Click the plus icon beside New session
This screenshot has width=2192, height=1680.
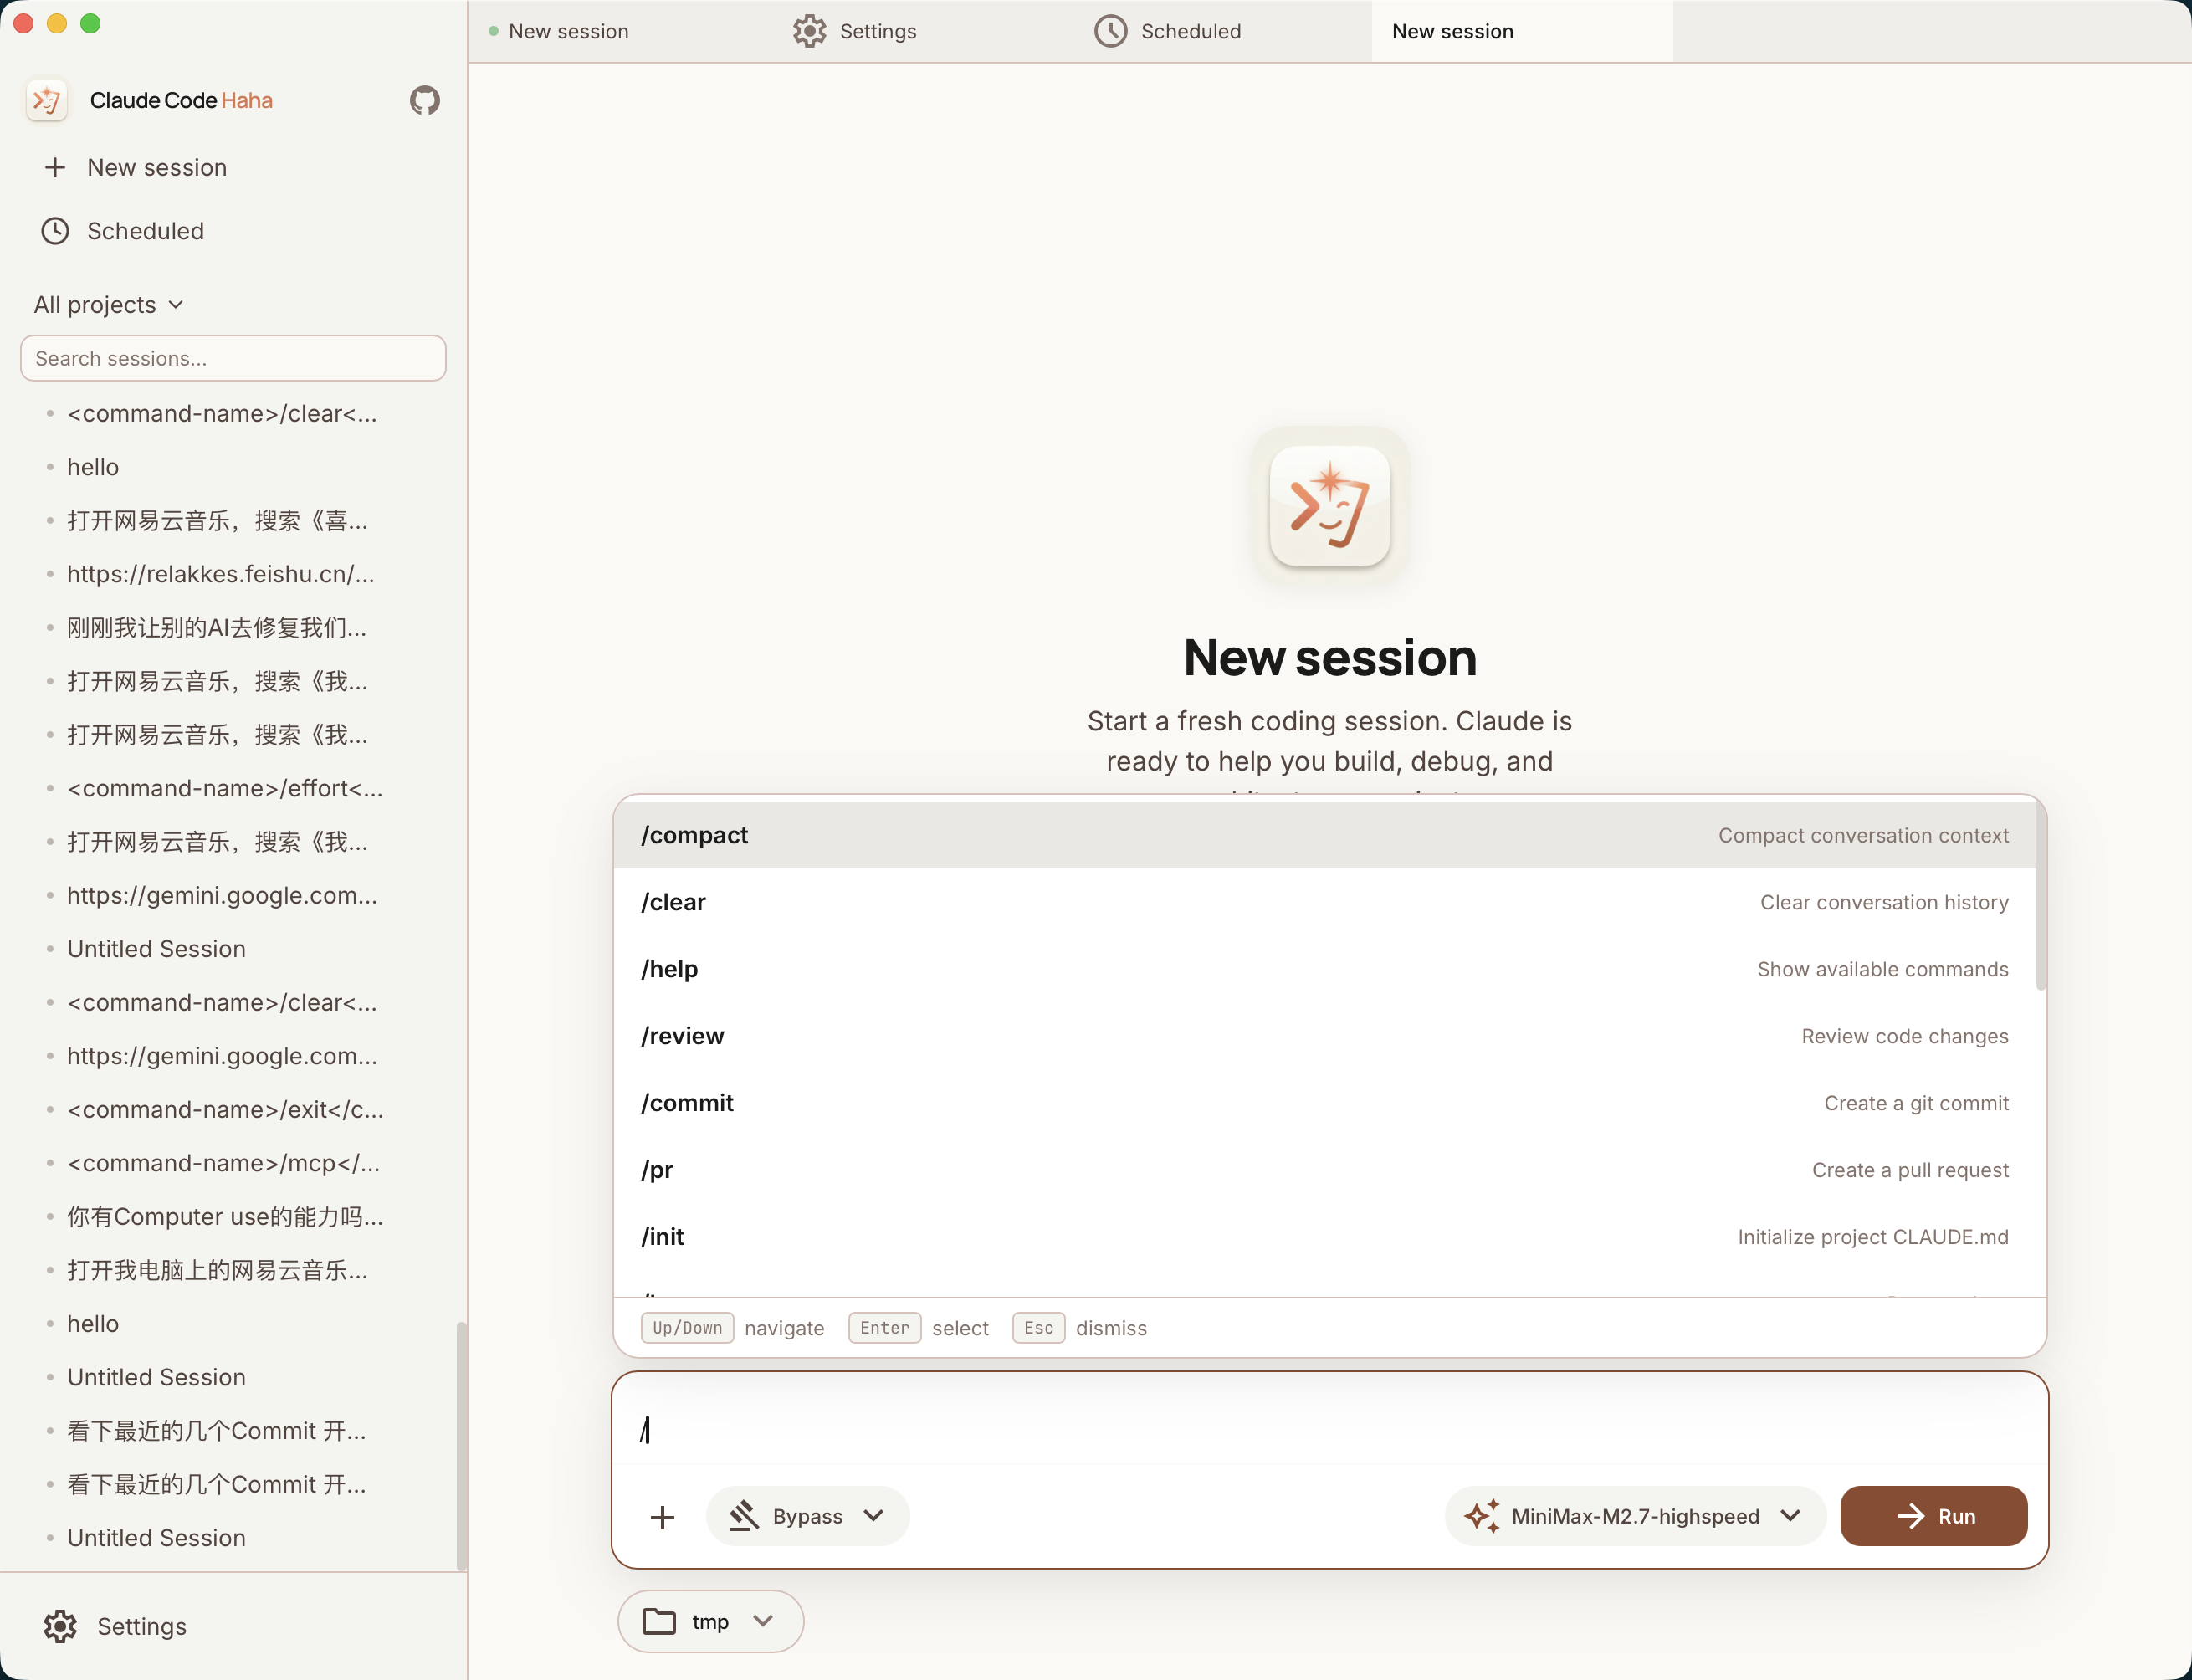(55, 167)
